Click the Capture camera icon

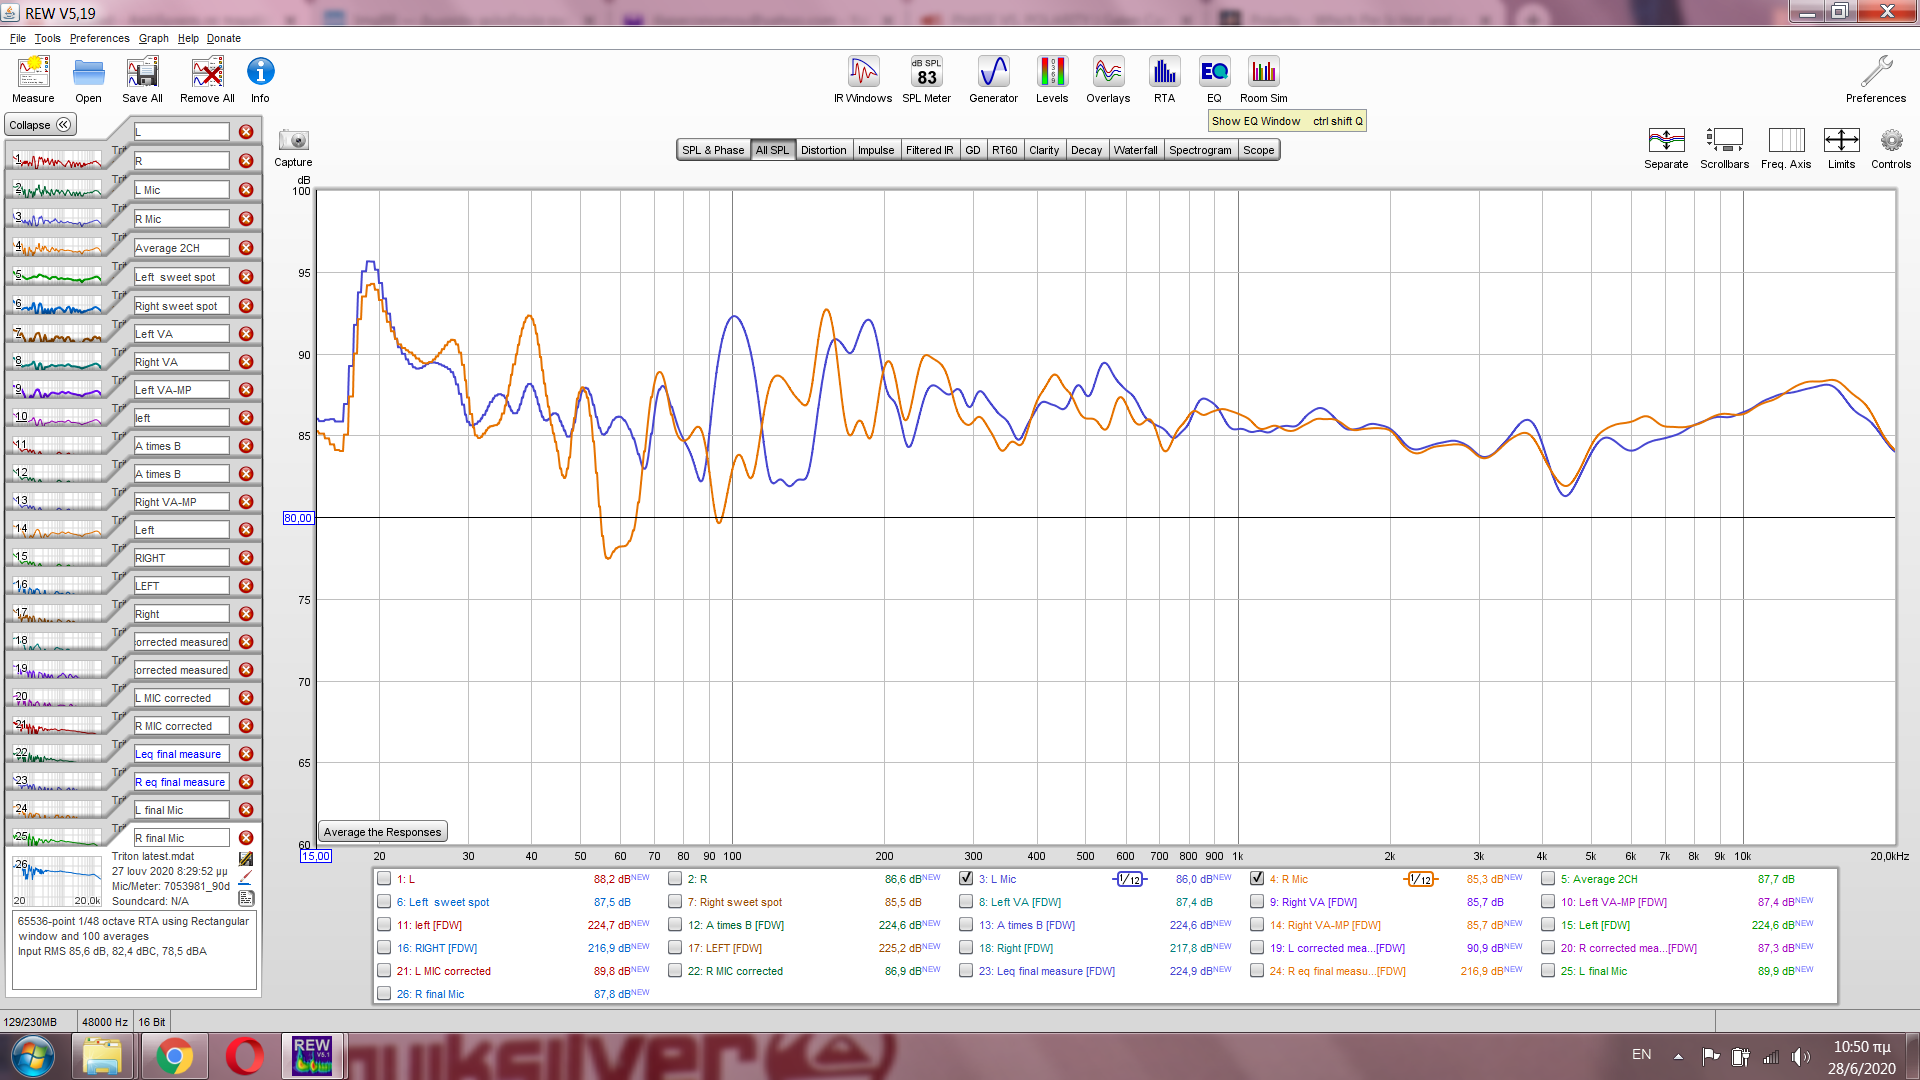point(293,141)
